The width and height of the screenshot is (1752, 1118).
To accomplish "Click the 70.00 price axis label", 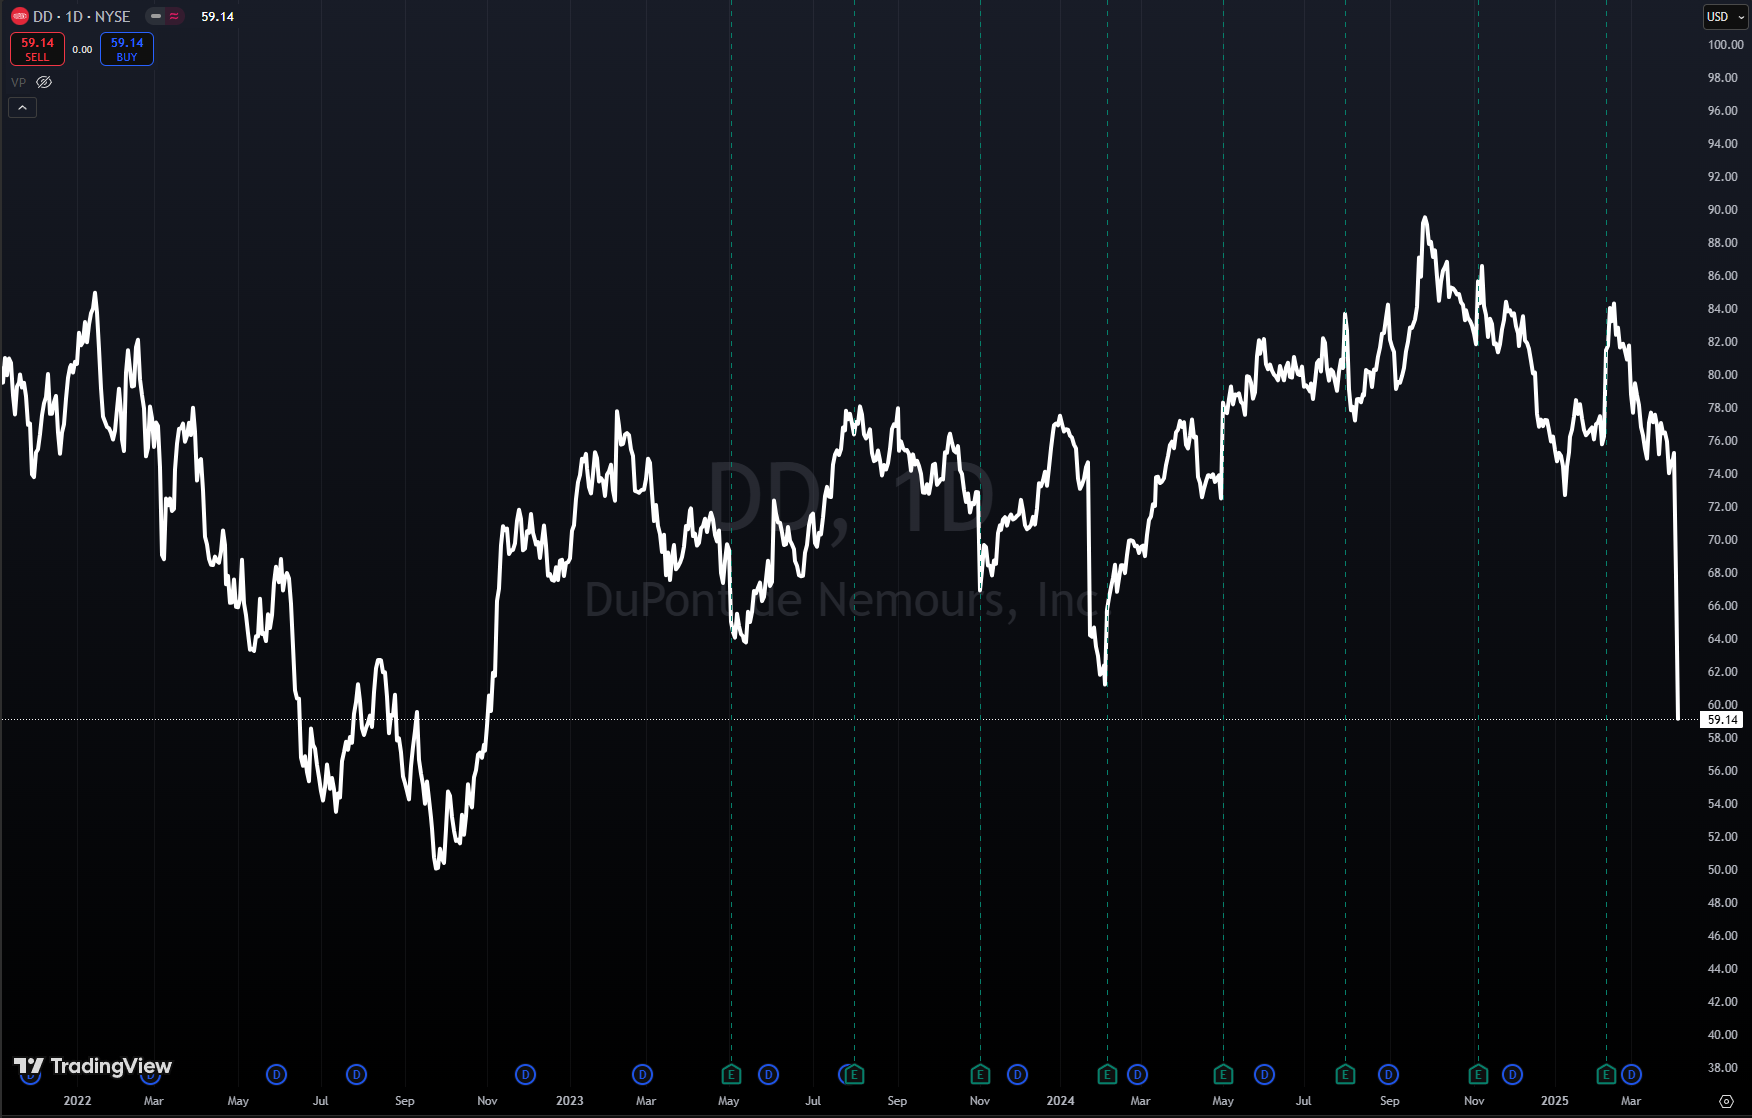I will [1722, 540].
